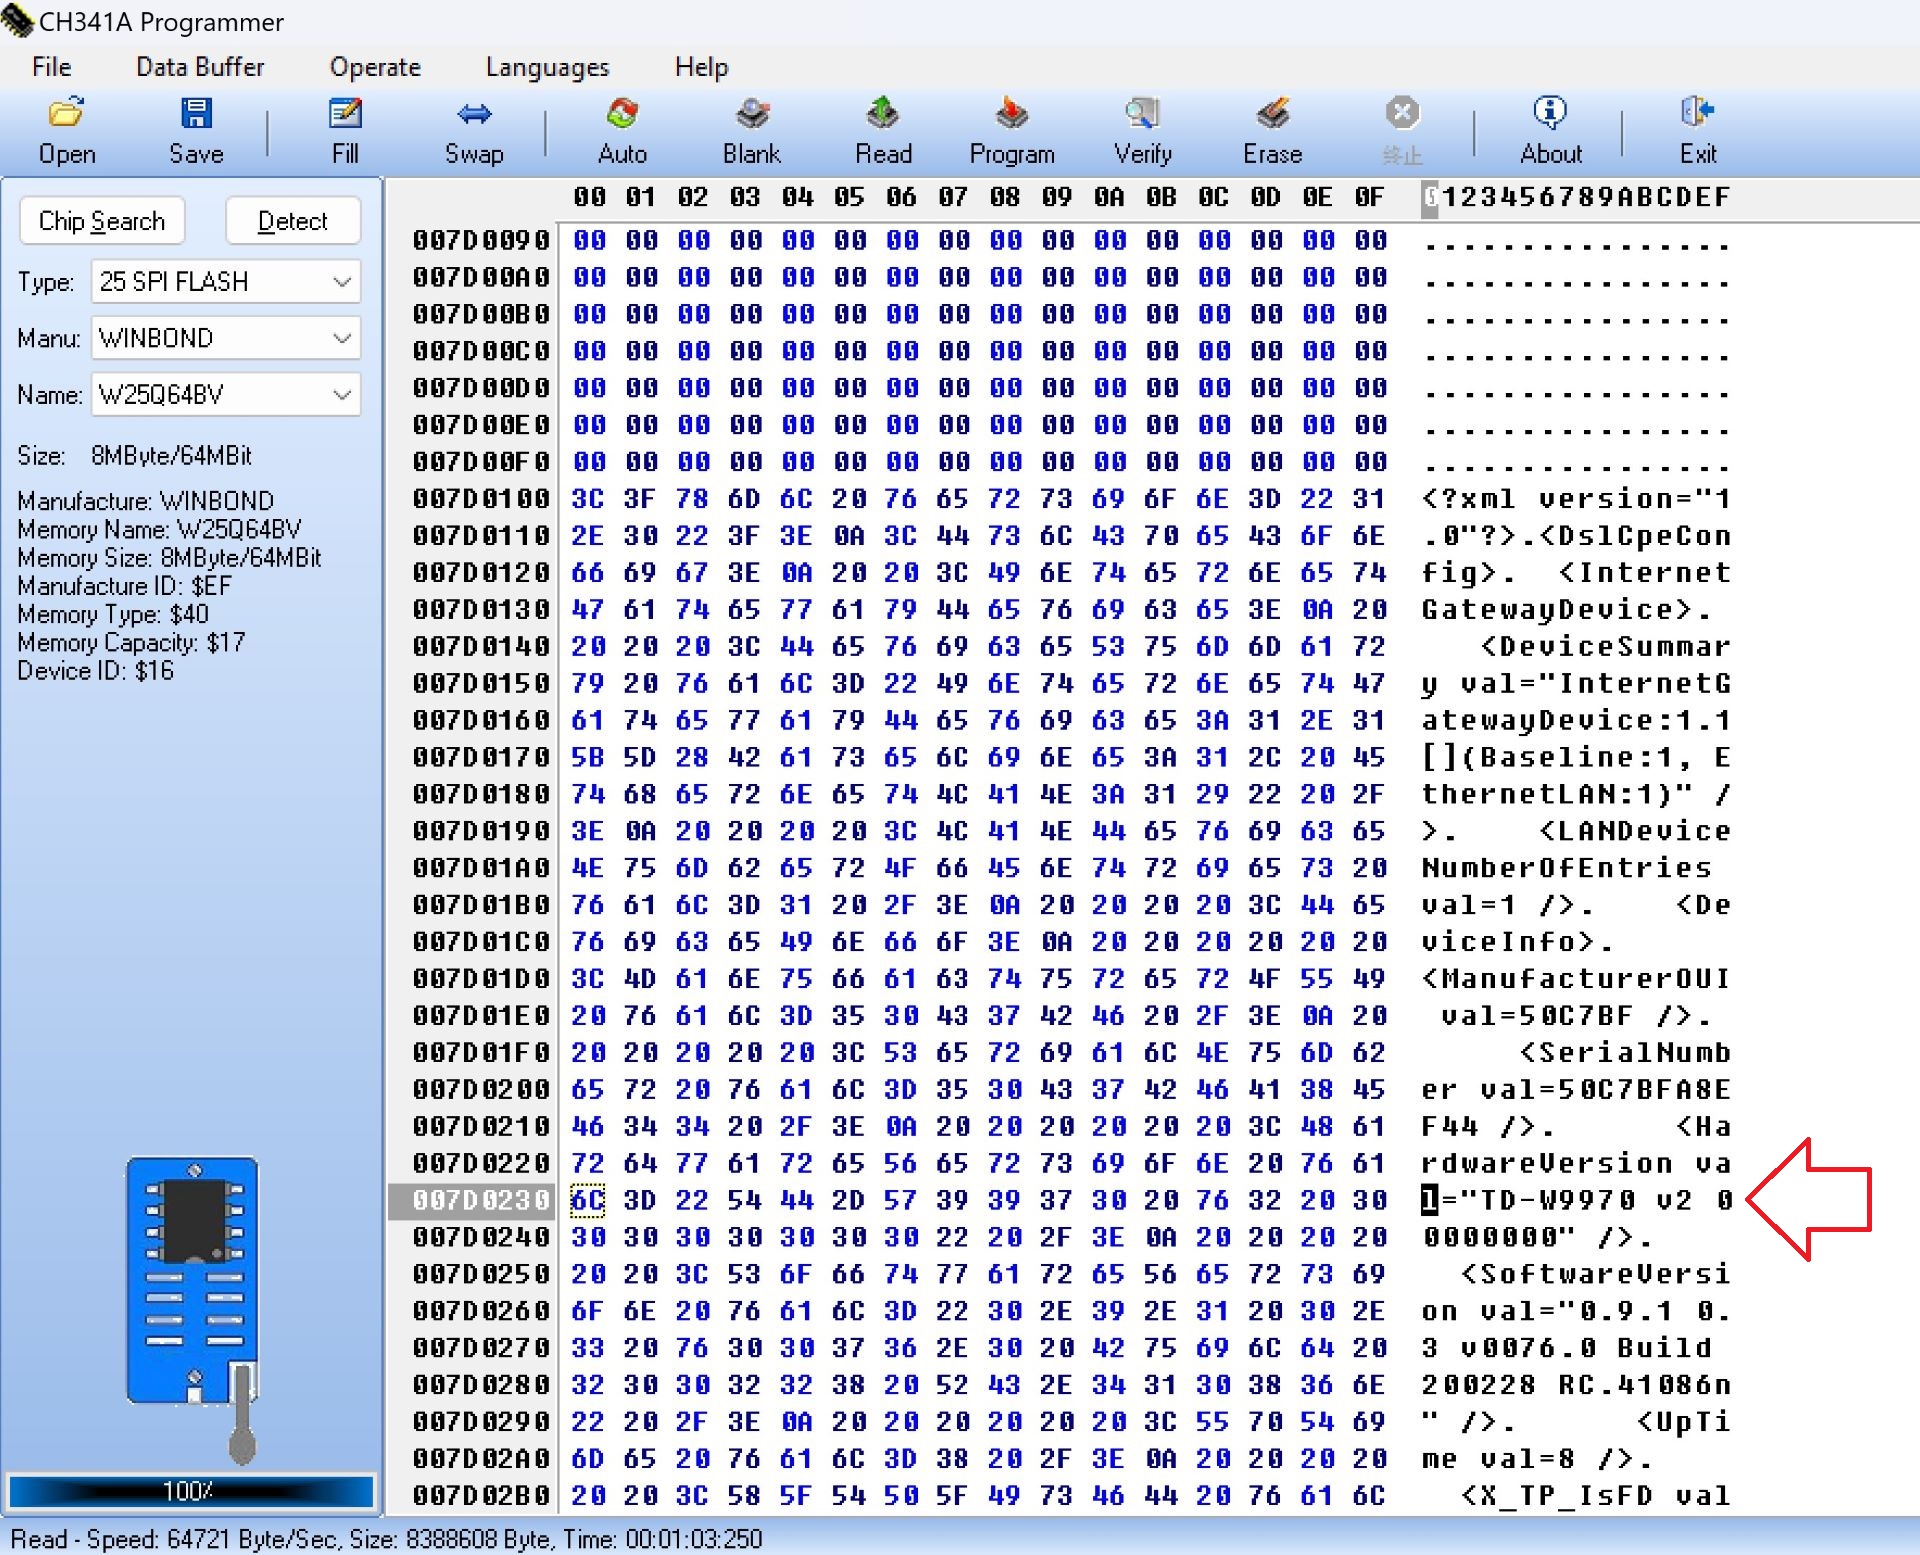Viewport: 1920px width, 1555px height.
Task: Click the 'Manufacture ID: $EF' text
Action: click(x=124, y=586)
